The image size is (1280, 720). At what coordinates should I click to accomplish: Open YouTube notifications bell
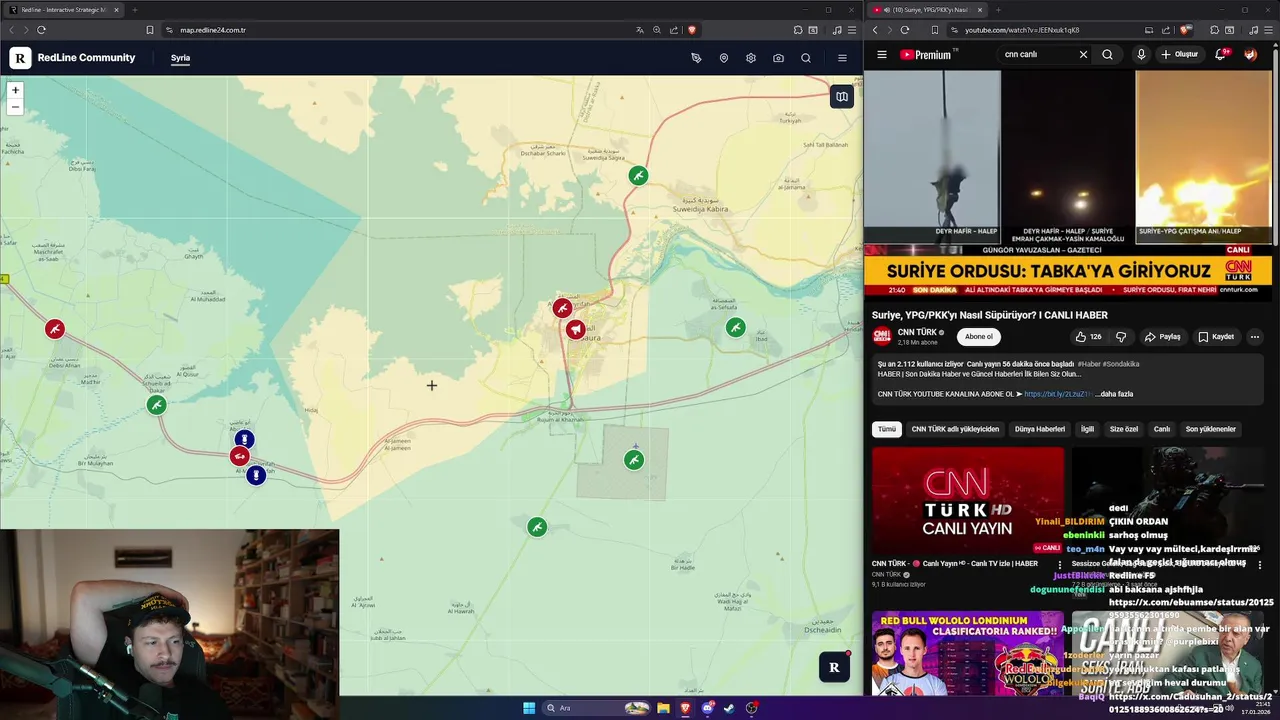click(1221, 54)
